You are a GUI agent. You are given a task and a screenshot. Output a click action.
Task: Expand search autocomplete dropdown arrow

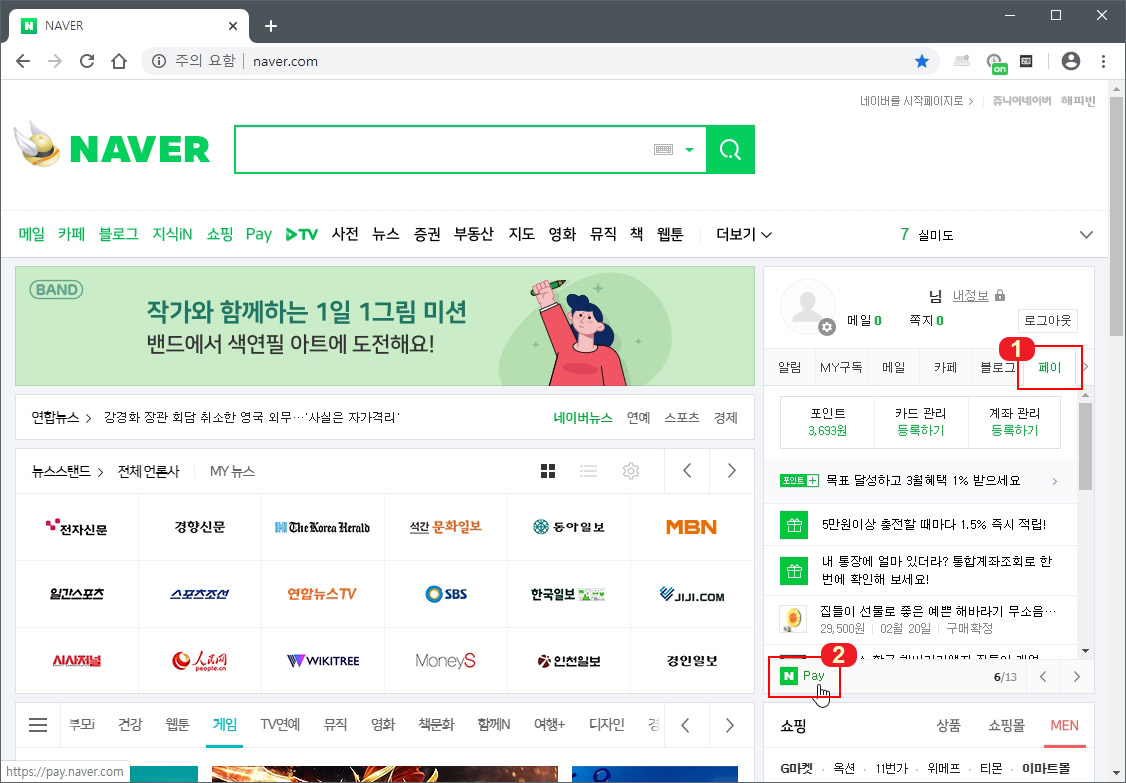tap(689, 149)
